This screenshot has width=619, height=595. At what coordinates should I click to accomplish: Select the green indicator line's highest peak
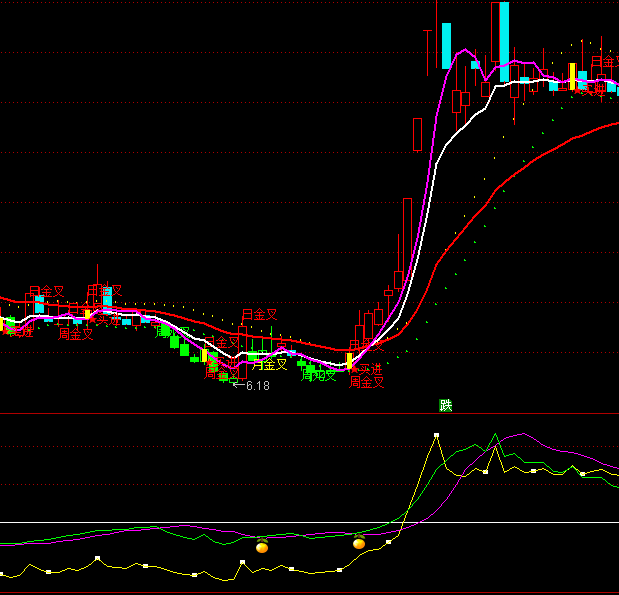click(x=495, y=435)
